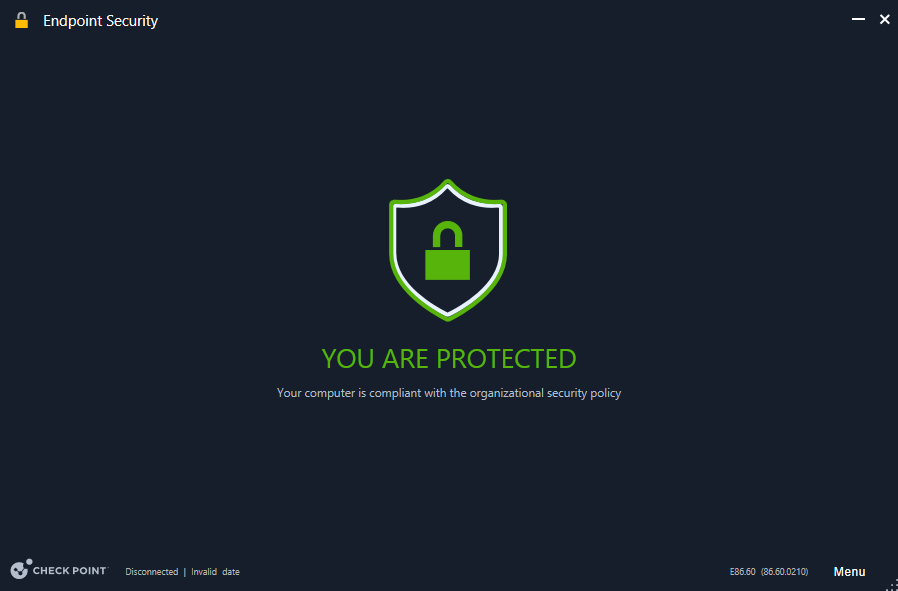This screenshot has width=898, height=591.
Task: Click the Invalid date status label
Action: (x=215, y=572)
